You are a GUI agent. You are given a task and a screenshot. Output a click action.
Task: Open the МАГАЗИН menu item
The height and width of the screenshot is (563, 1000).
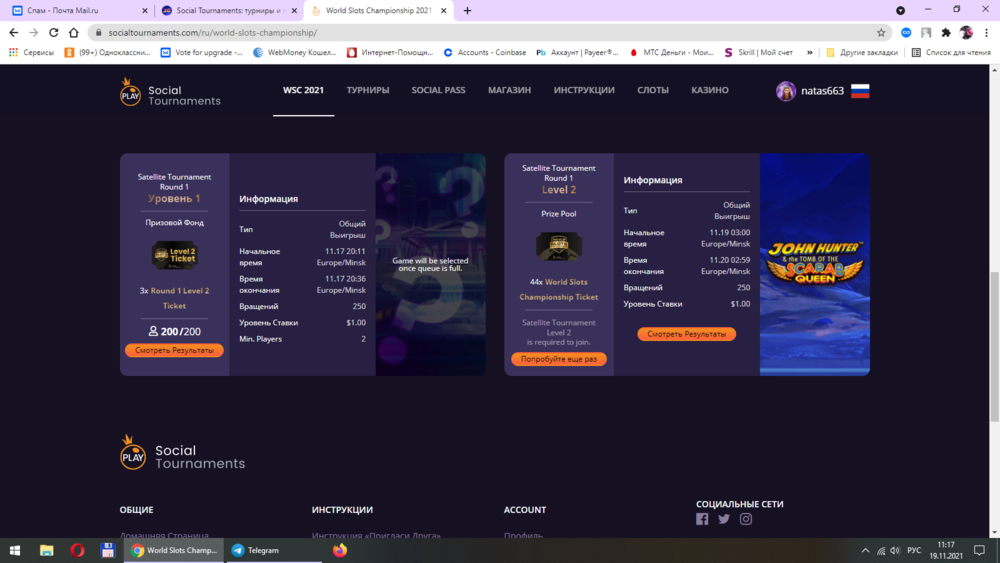coord(510,91)
